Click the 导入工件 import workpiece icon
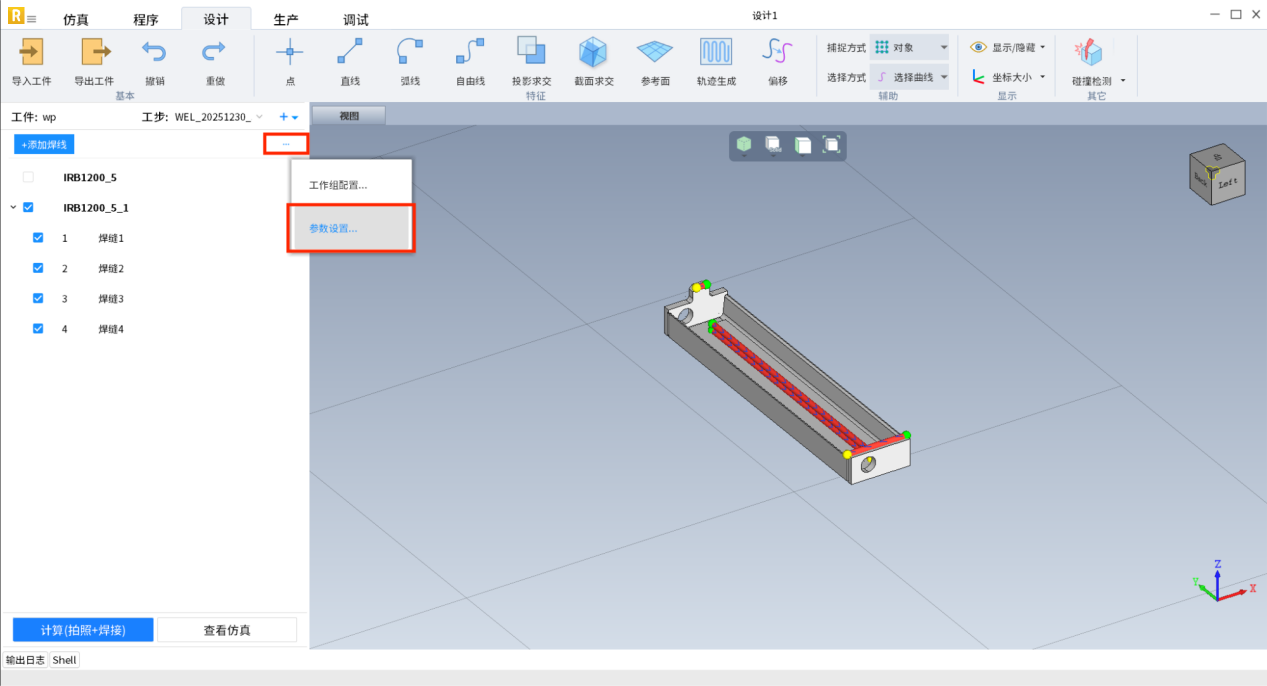 [x=31, y=52]
